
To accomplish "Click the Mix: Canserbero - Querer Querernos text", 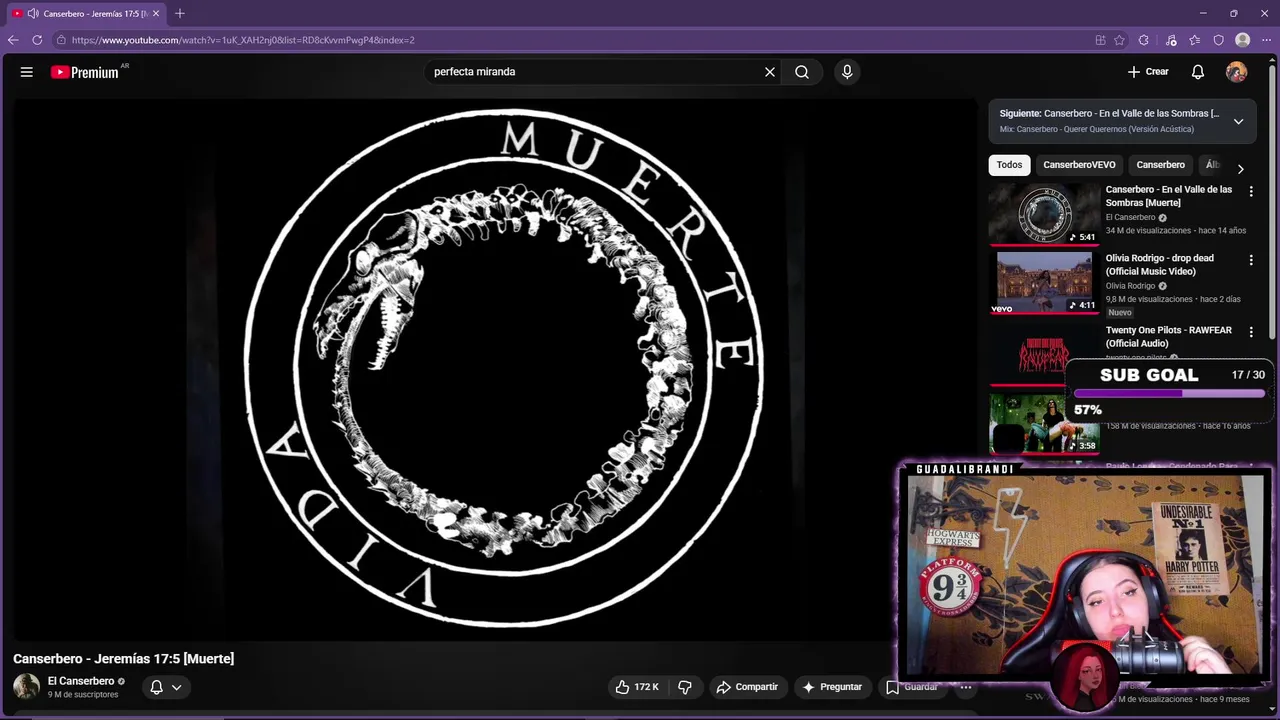I will point(1097,129).
